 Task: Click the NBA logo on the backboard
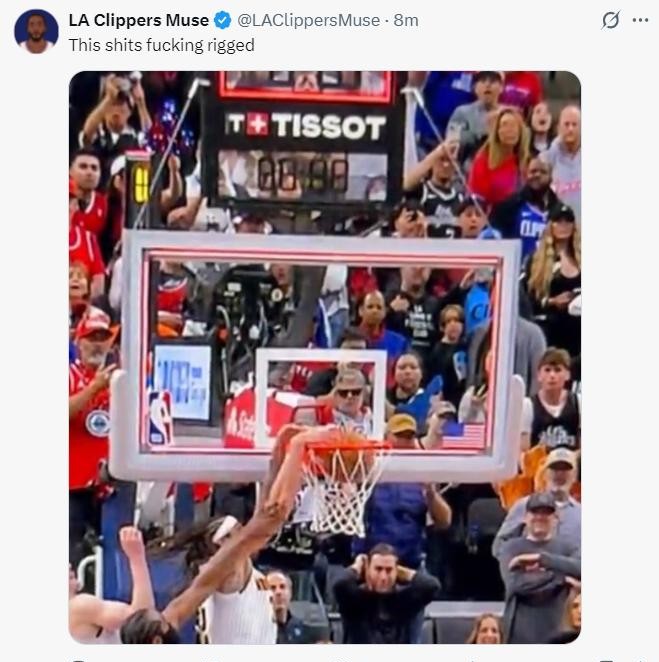pos(160,418)
